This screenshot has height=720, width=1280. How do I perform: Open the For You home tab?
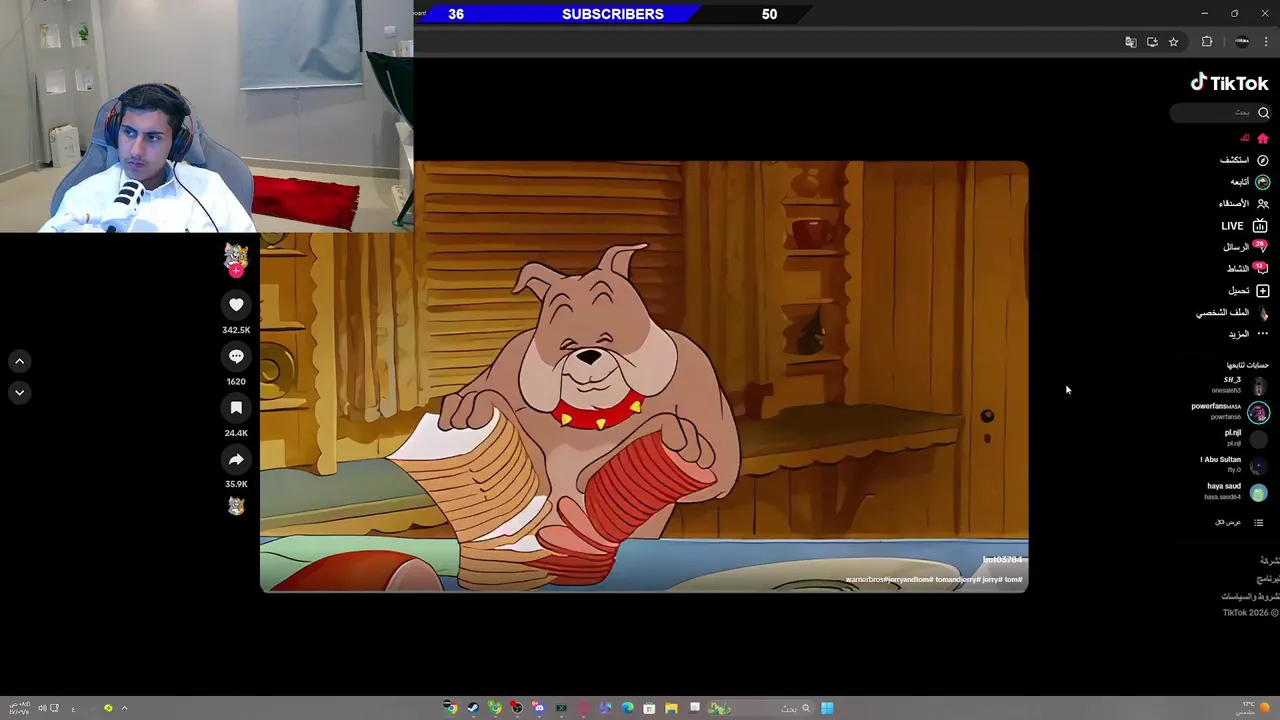(1255, 138)
